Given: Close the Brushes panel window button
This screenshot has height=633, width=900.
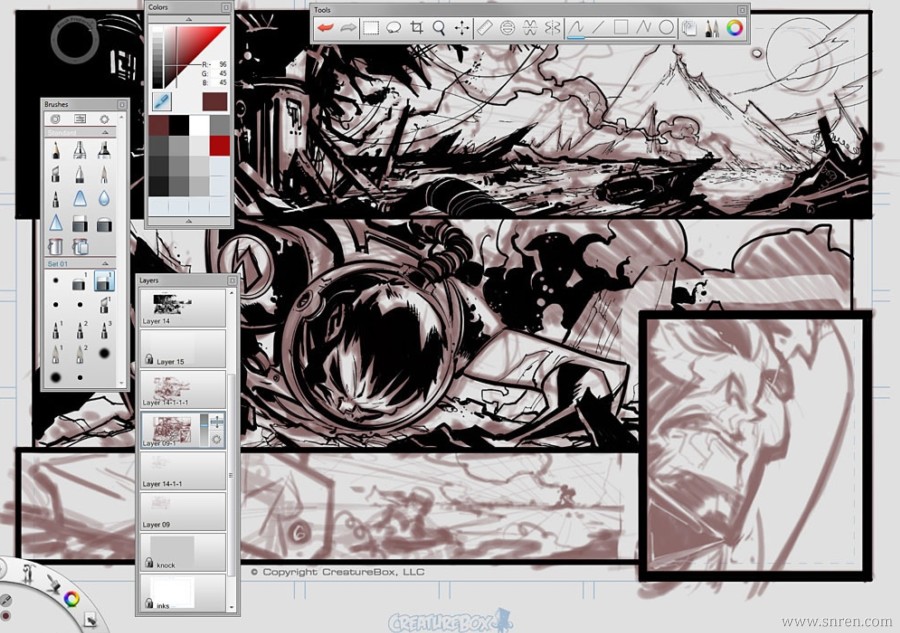Looking at the screenshot, I should point(122,104).
